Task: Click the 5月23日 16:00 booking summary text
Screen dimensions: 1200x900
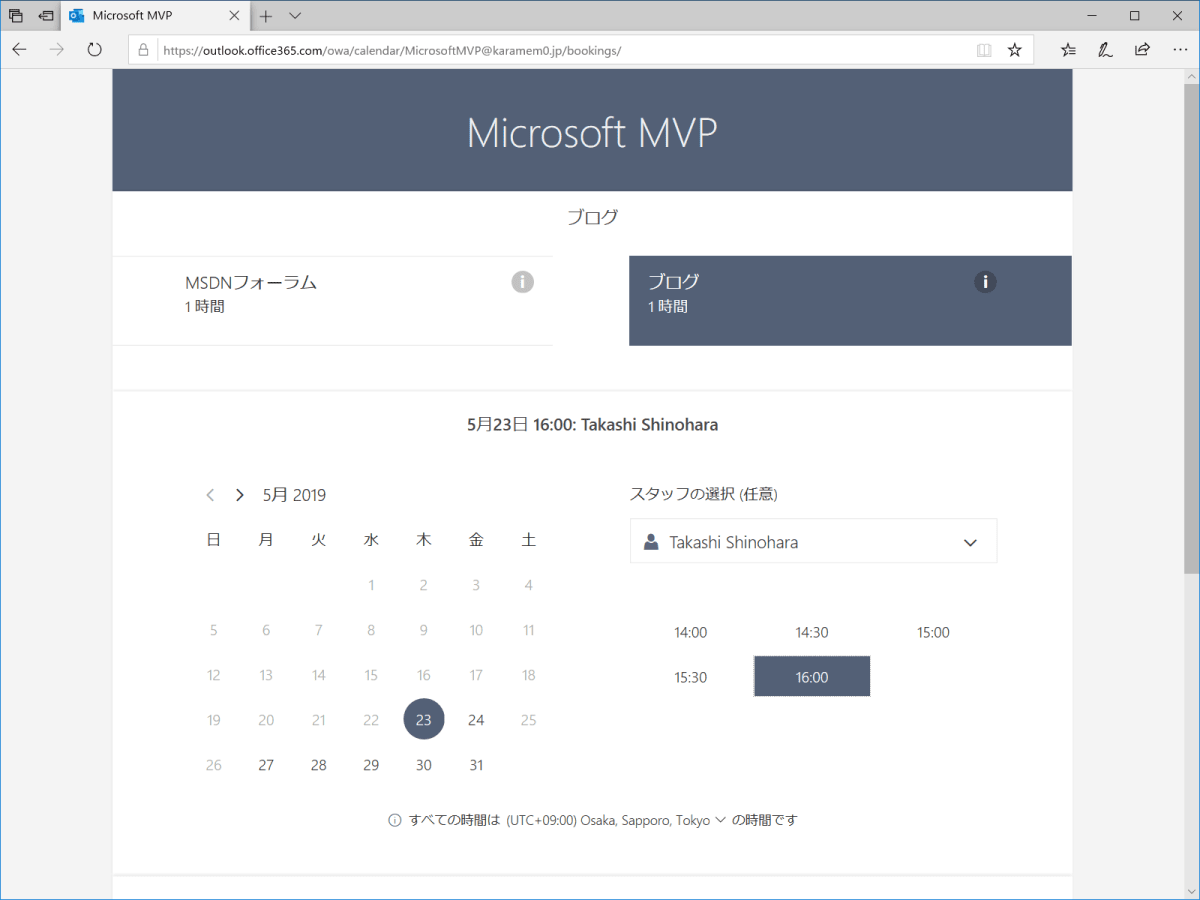Action: [x=592, y=424]
